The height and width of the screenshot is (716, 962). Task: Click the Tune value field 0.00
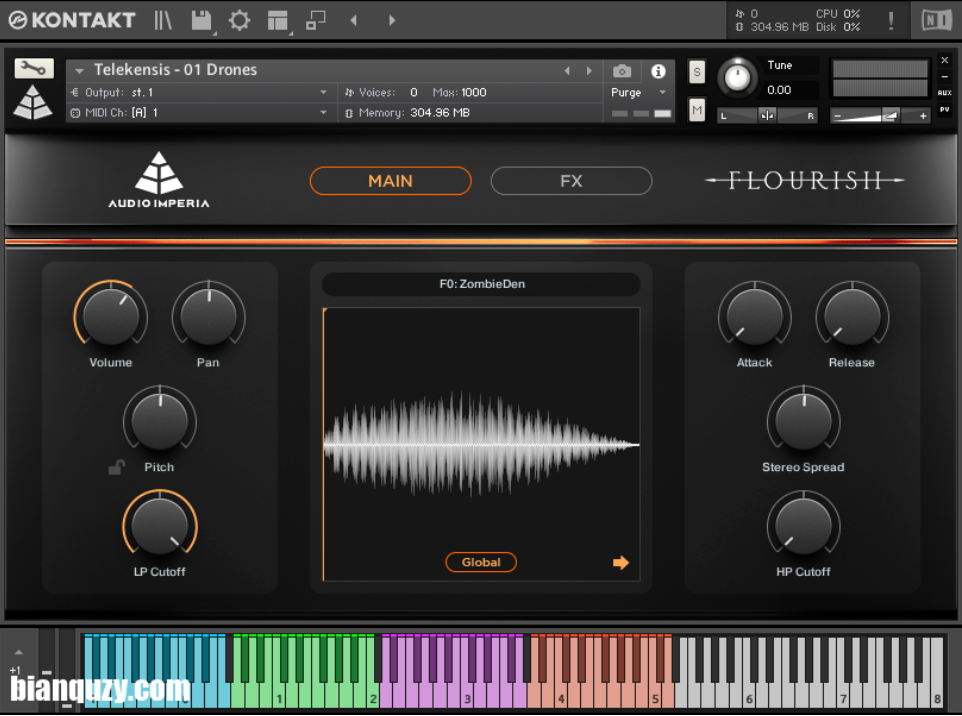point(779,90)
